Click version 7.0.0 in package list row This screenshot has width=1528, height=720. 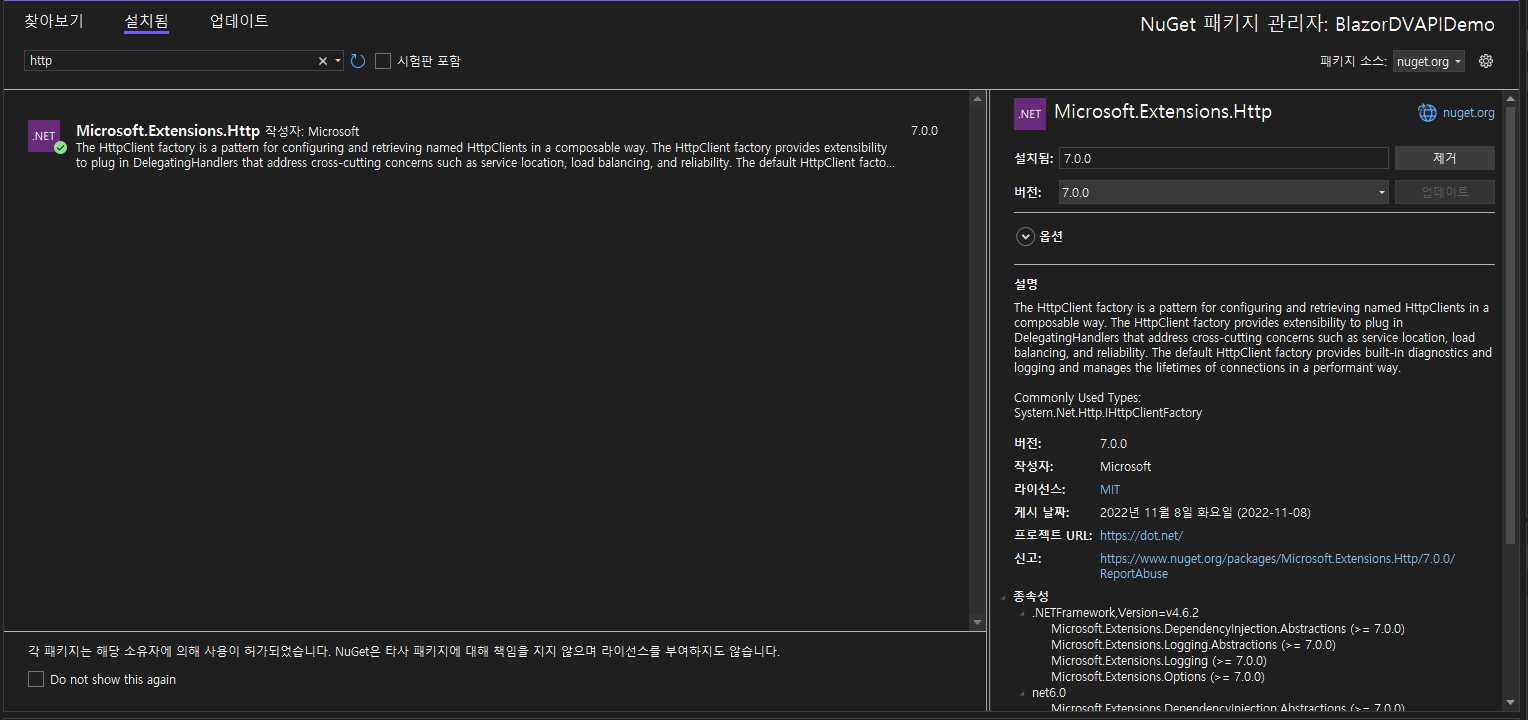[x=924, y=131]
